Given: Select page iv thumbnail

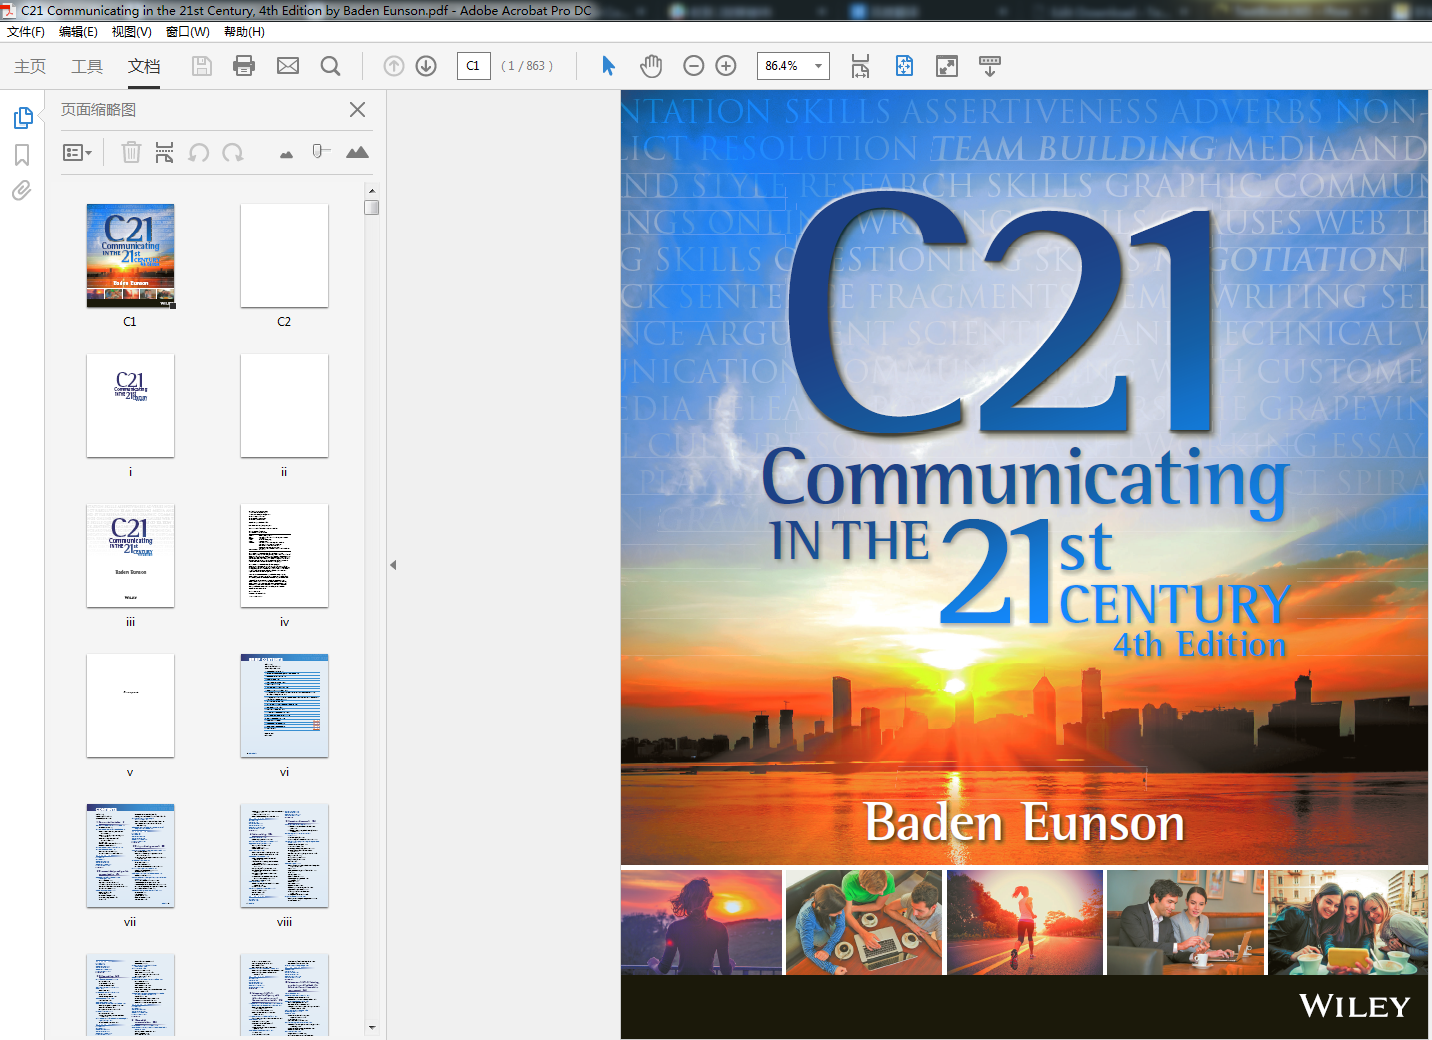Looking at the screenshot, I should 284,556.
